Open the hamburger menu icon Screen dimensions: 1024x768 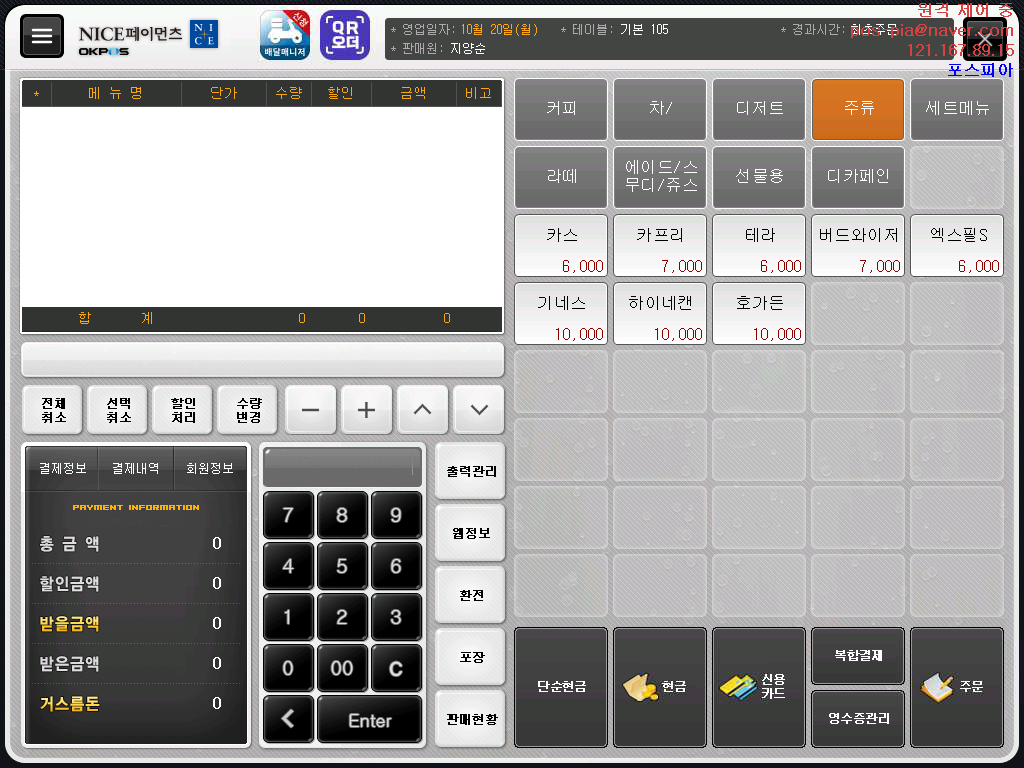click(41, 36)
